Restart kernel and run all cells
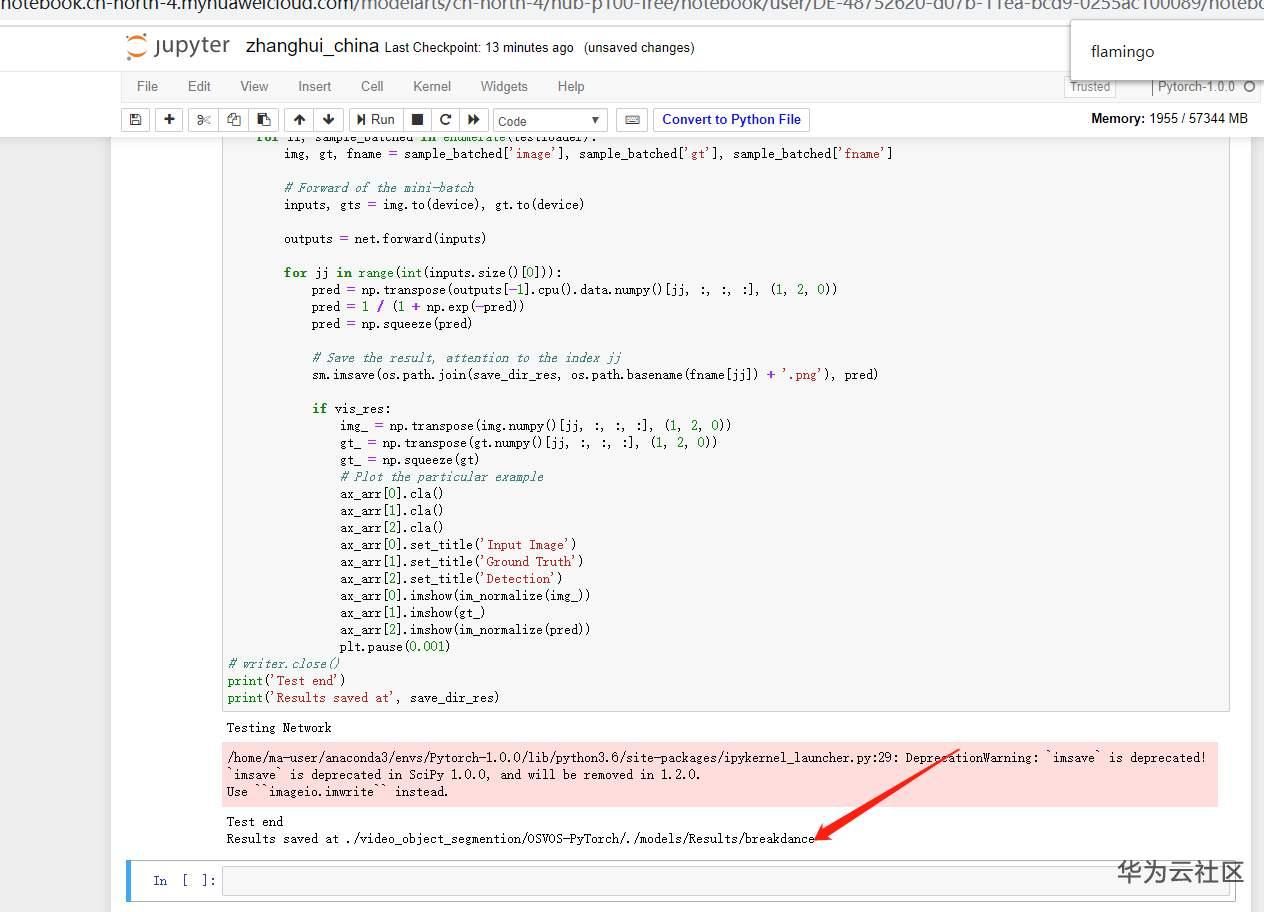 coord(475,120)
